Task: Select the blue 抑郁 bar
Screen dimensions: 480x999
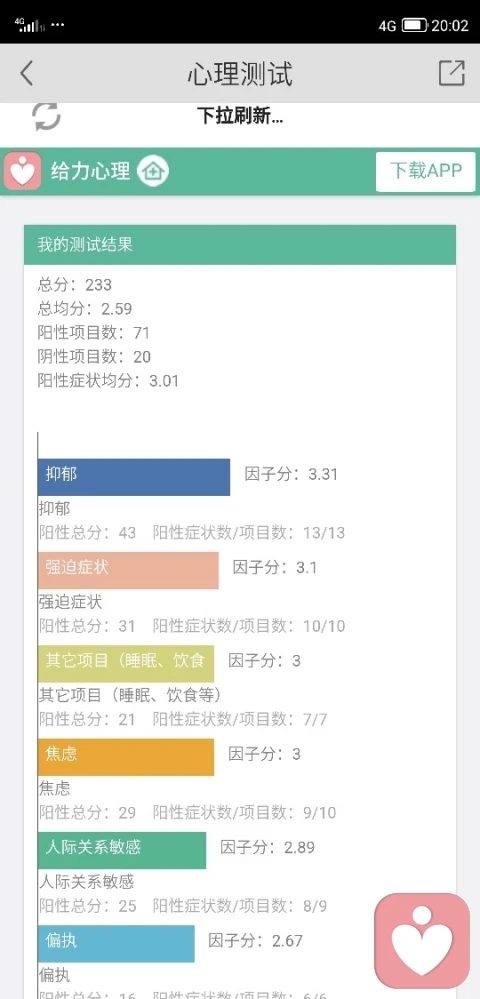Action: [134, 477]
